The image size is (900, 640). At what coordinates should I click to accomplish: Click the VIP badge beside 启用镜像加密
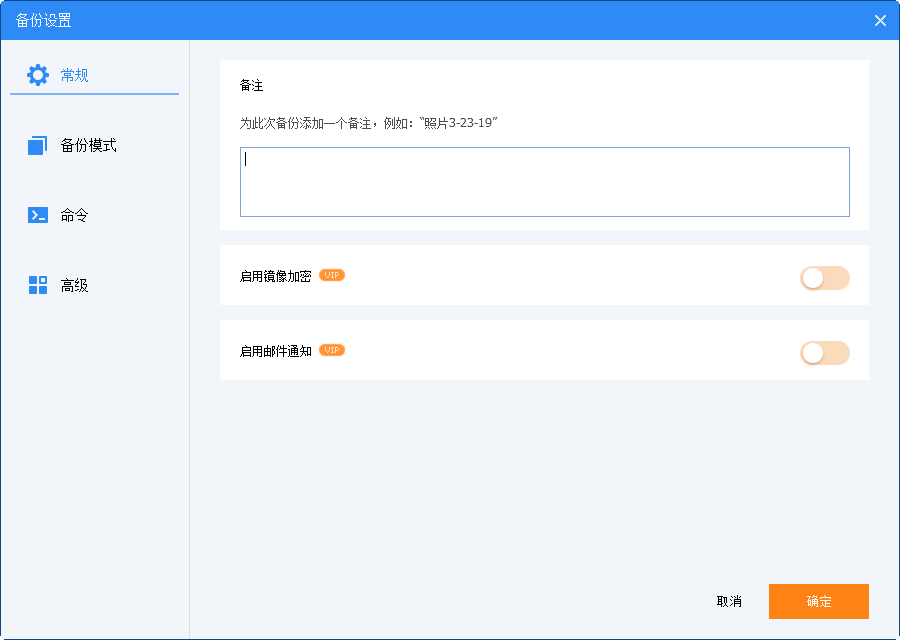(332, 275)
